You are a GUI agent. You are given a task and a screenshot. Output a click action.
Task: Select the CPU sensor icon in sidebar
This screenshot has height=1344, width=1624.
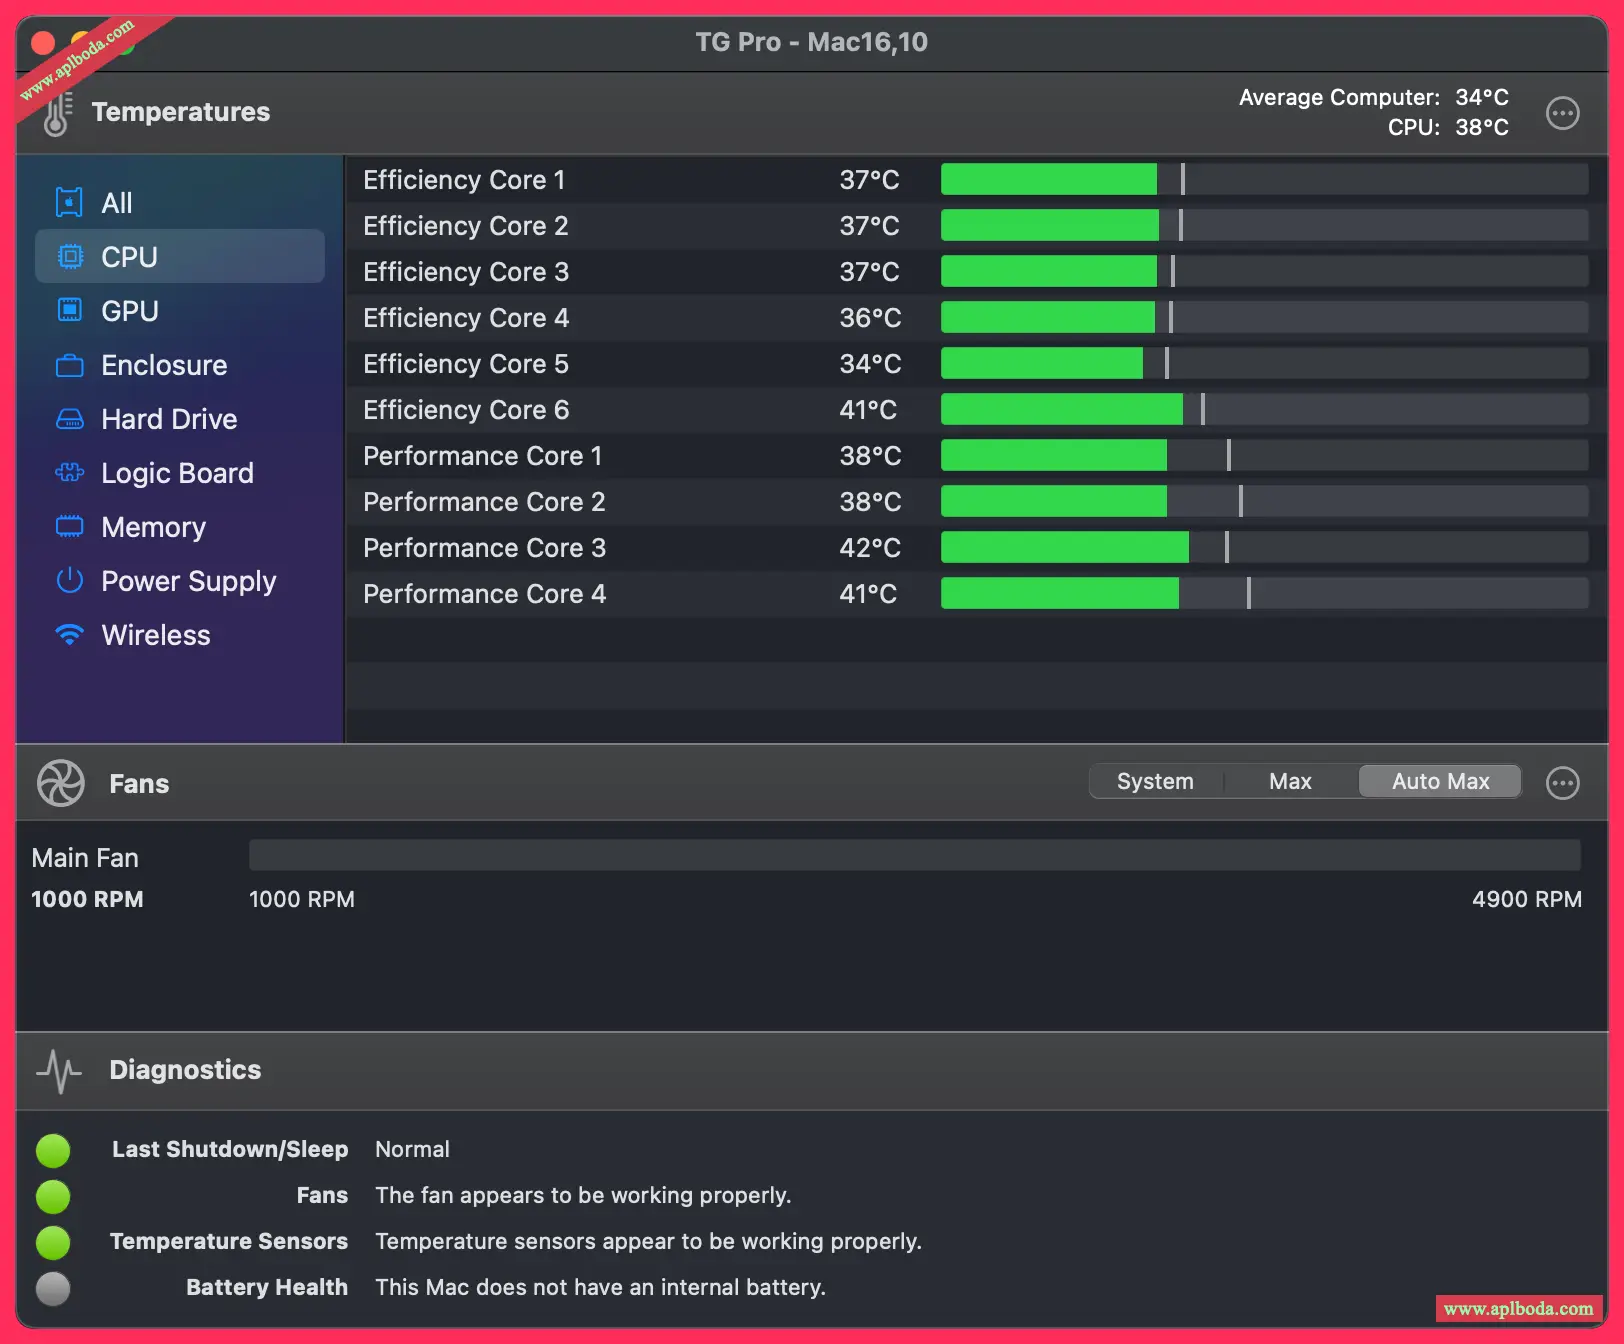coord(69,256)
